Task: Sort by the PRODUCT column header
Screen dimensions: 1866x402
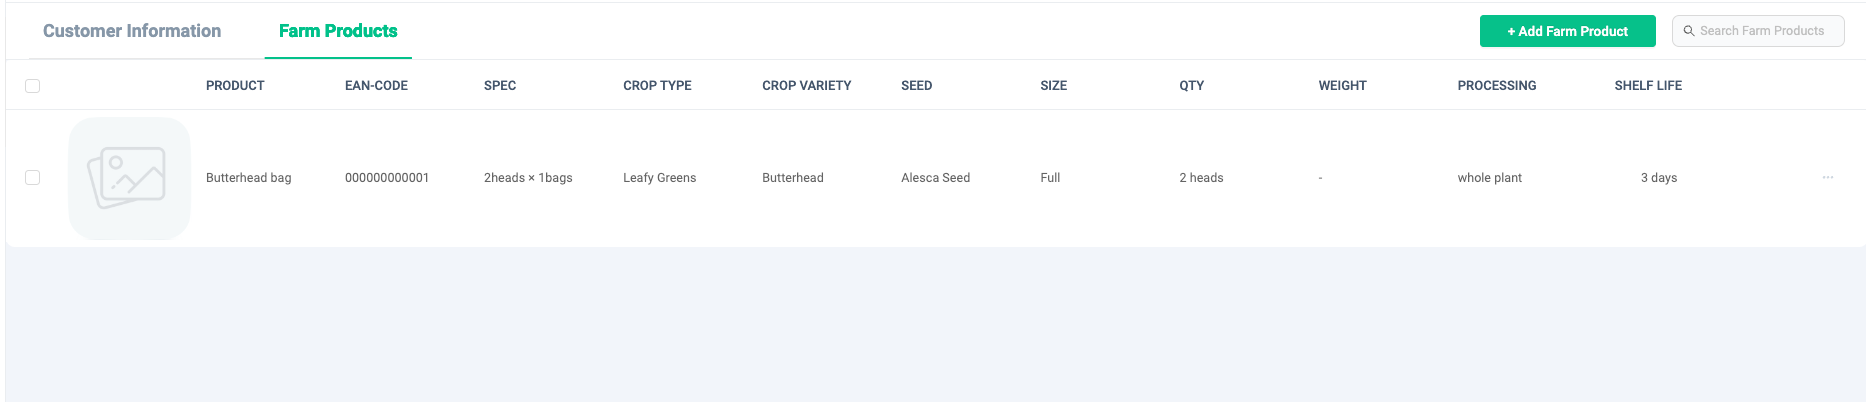Action: (235, 86)
